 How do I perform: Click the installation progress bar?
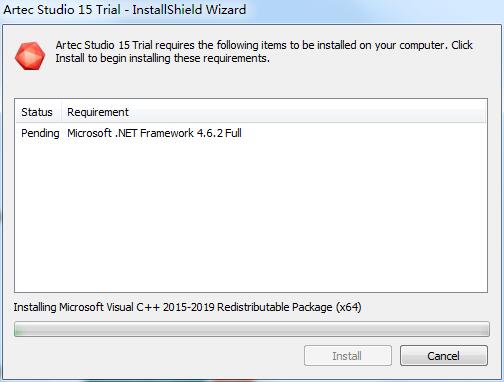tap(252, 329)
